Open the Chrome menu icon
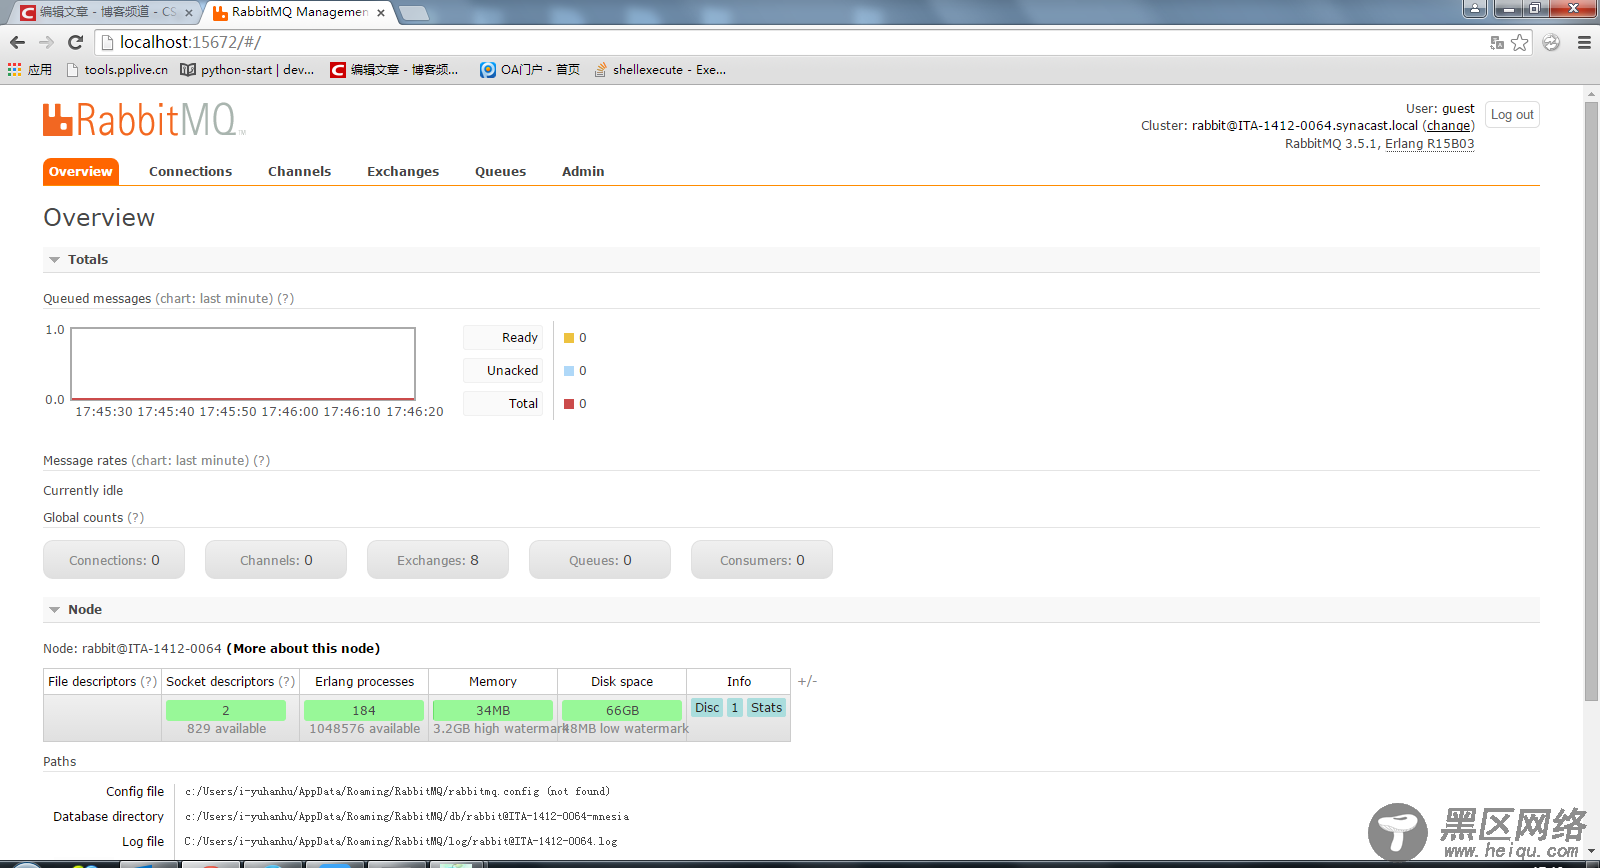Screen dimensions: 1600x868 click(1584, 42)
